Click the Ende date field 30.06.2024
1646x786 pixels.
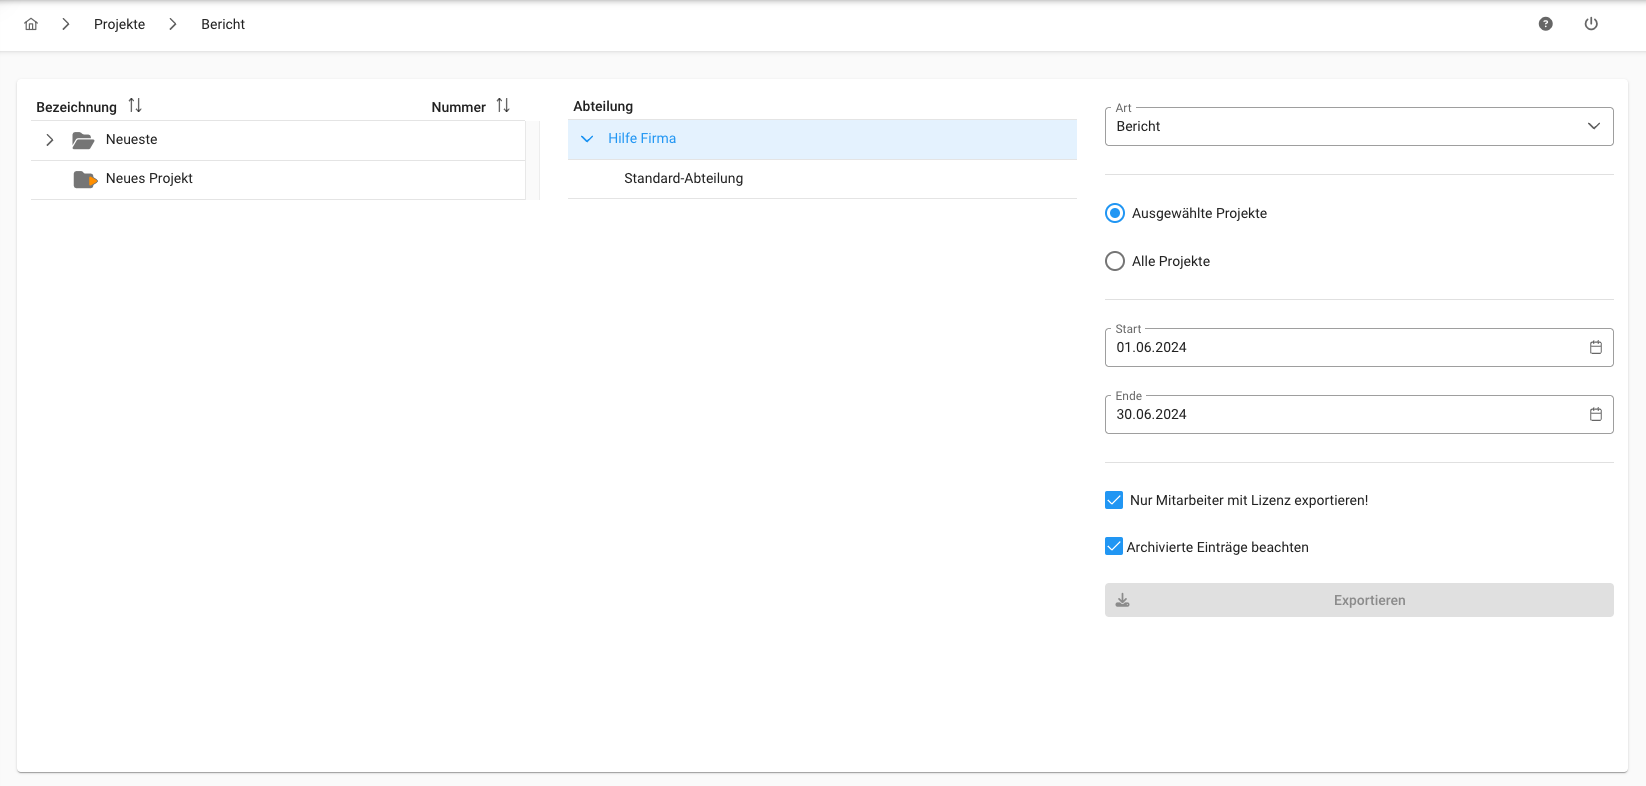(1359, 414)
